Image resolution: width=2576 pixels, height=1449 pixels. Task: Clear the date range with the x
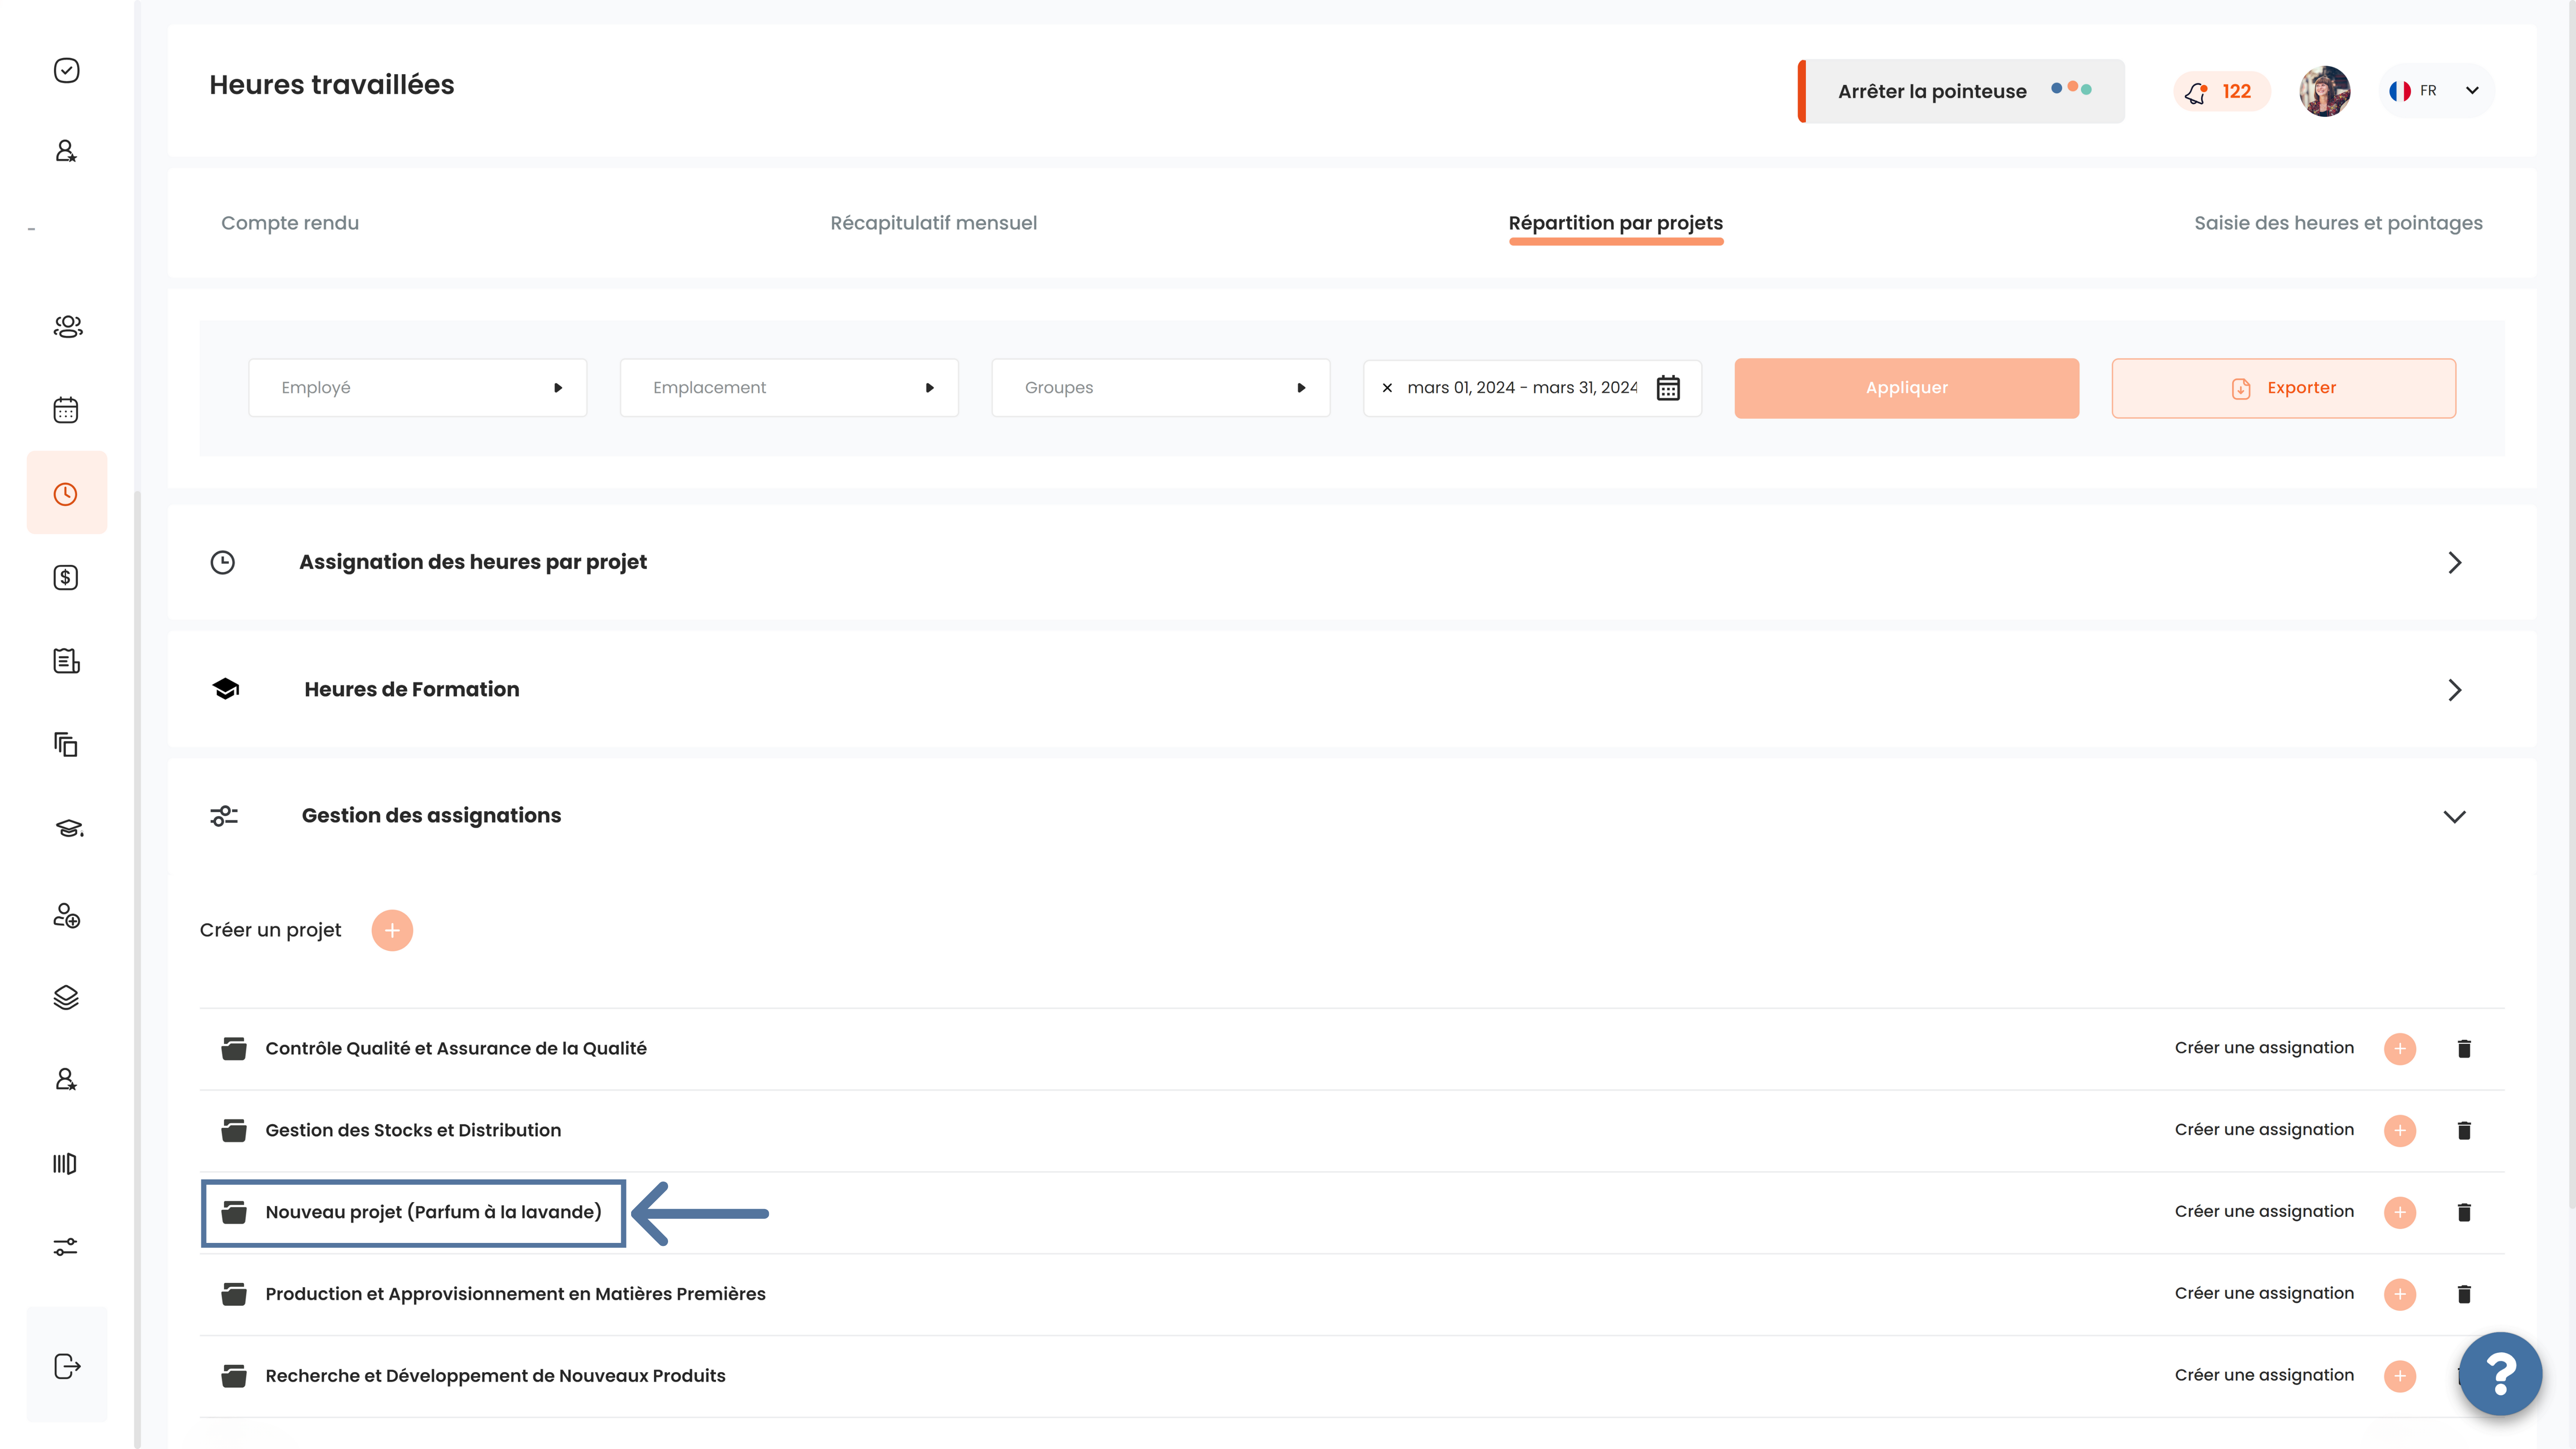(1387, 388)
